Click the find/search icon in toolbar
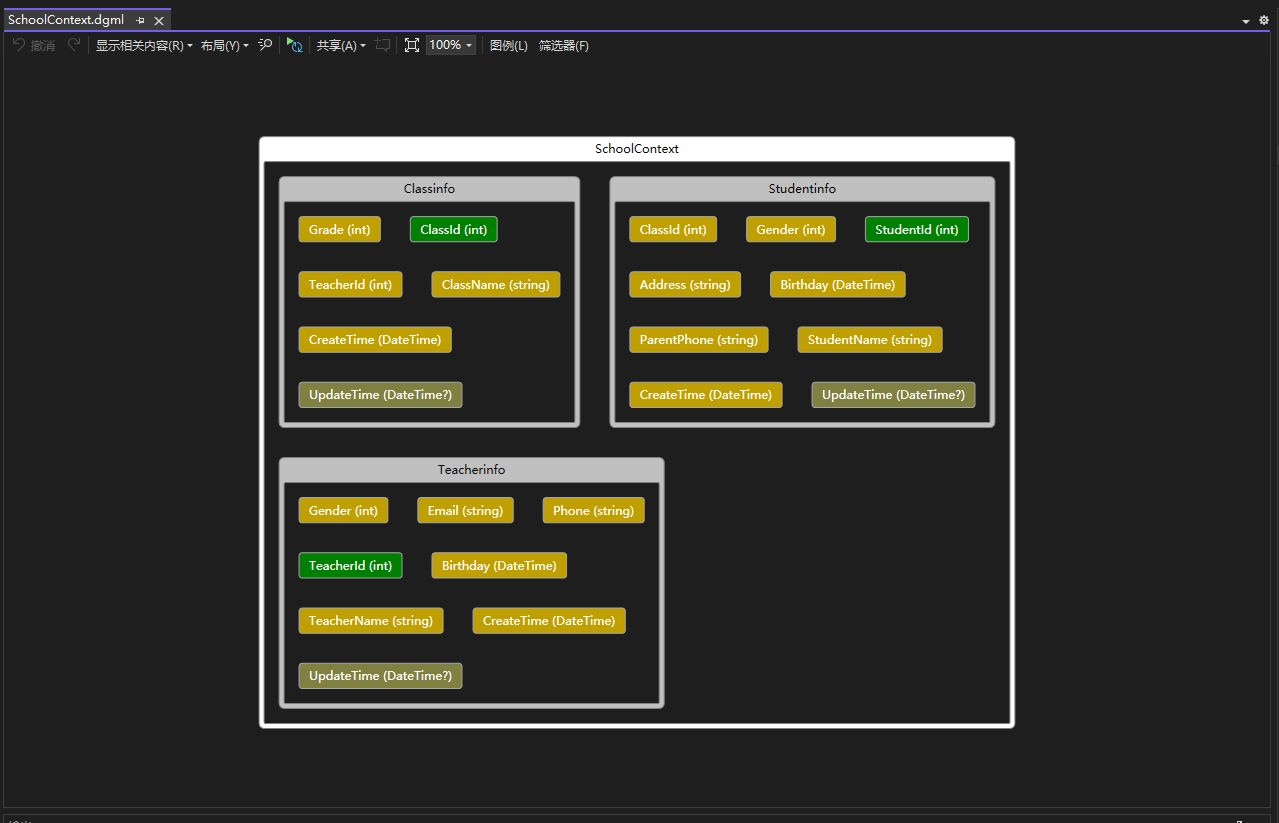This screenshot has height=823, width=1279. [265, 45]
